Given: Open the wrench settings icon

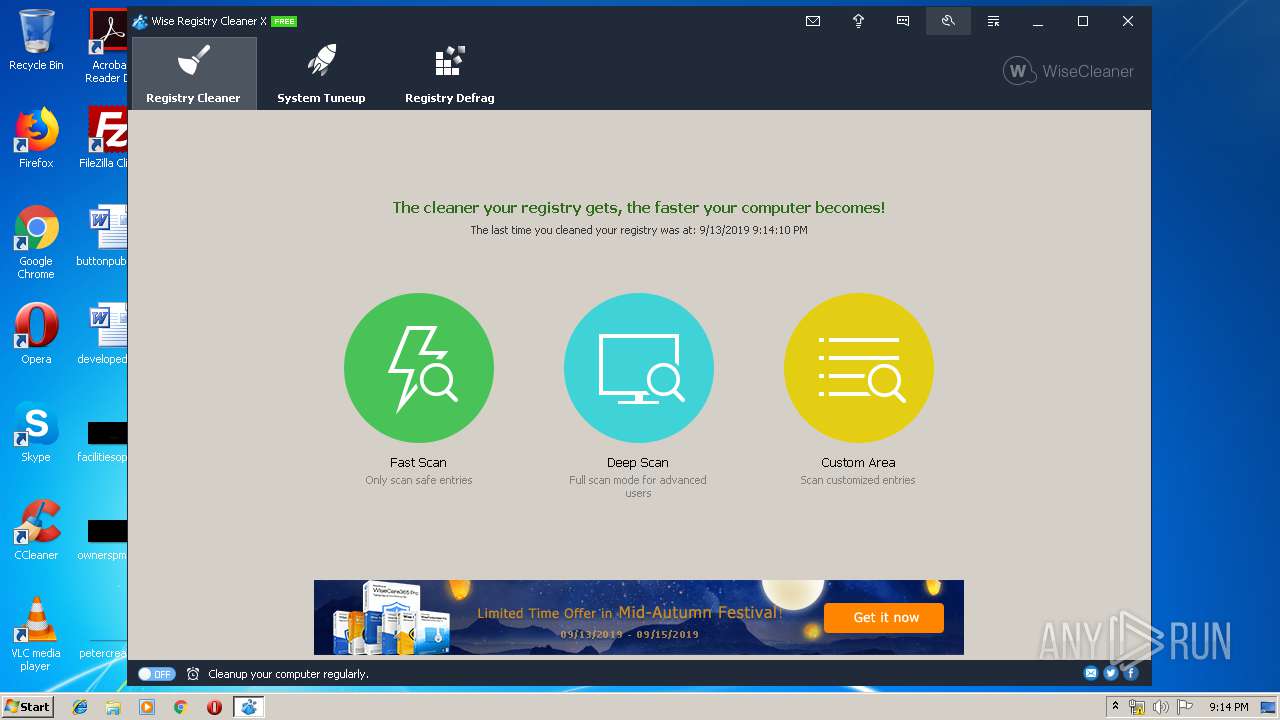Looking at the screenshot, I should (x=948, y=21).
